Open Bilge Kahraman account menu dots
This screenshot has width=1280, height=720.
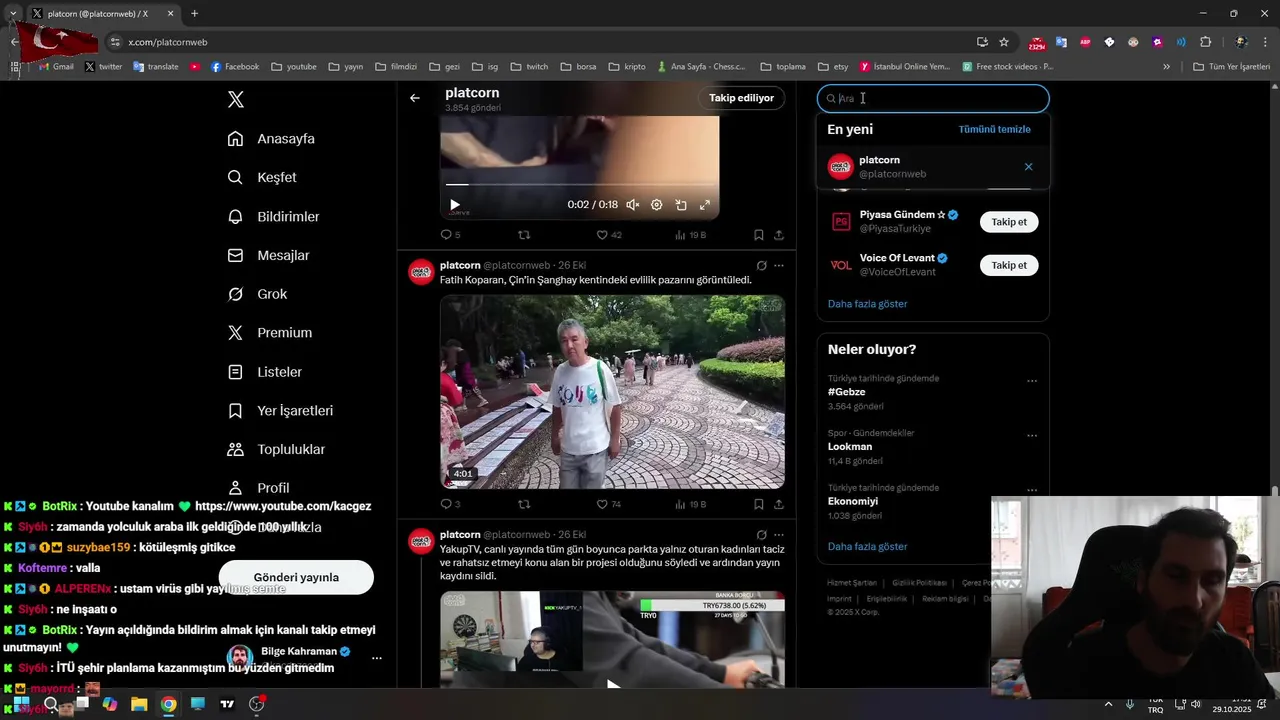(377, 658)
